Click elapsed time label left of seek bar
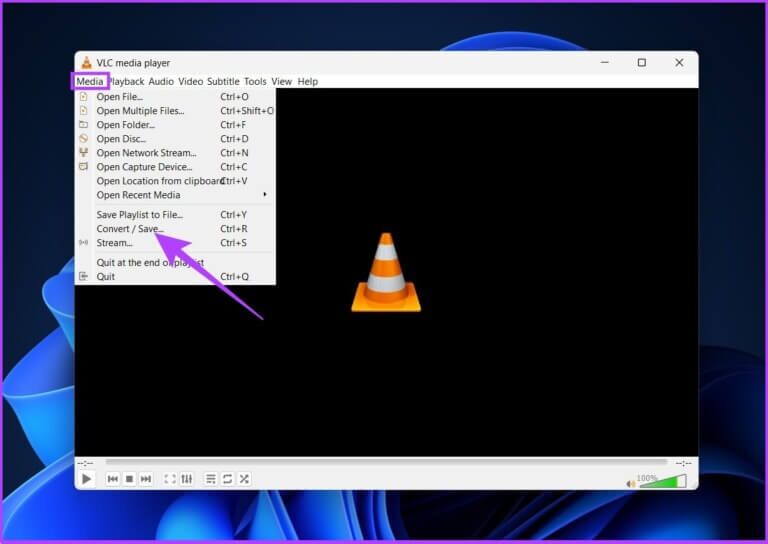The image size is (768, 544). [x=86, y=463]
